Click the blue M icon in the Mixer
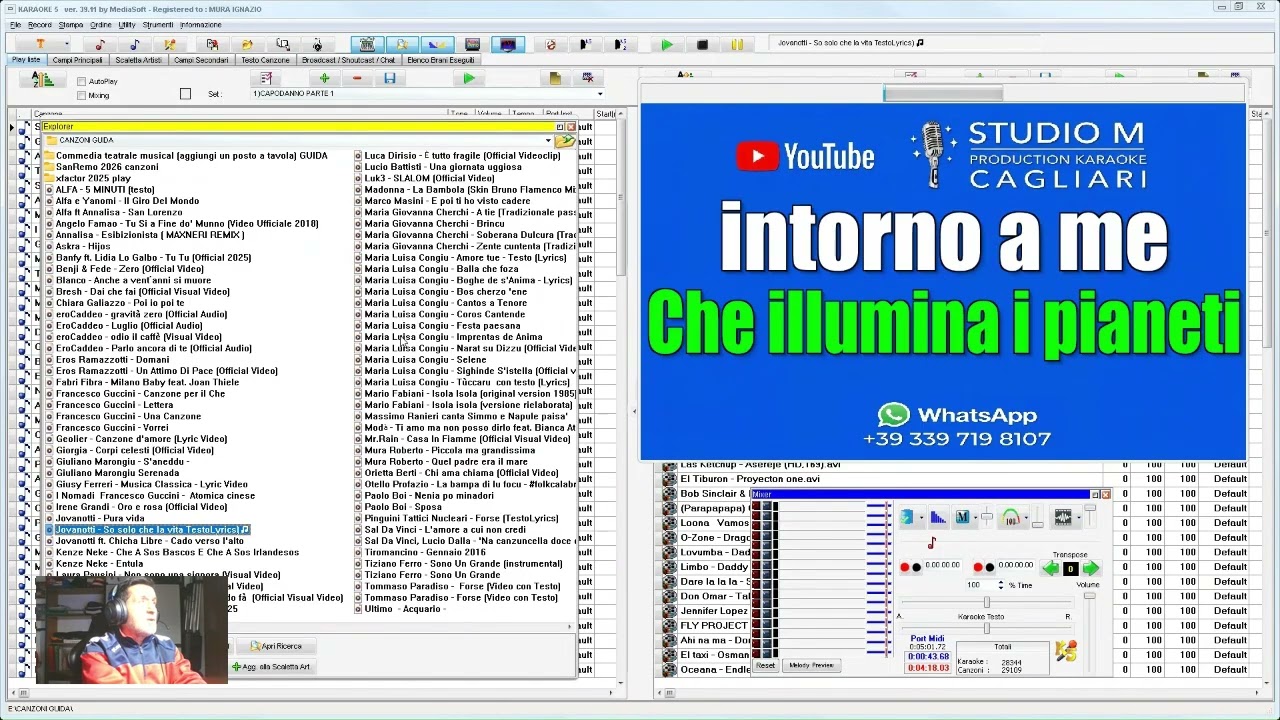The width and height of the screenshot is (1280, 720). (x=962, y=517)
